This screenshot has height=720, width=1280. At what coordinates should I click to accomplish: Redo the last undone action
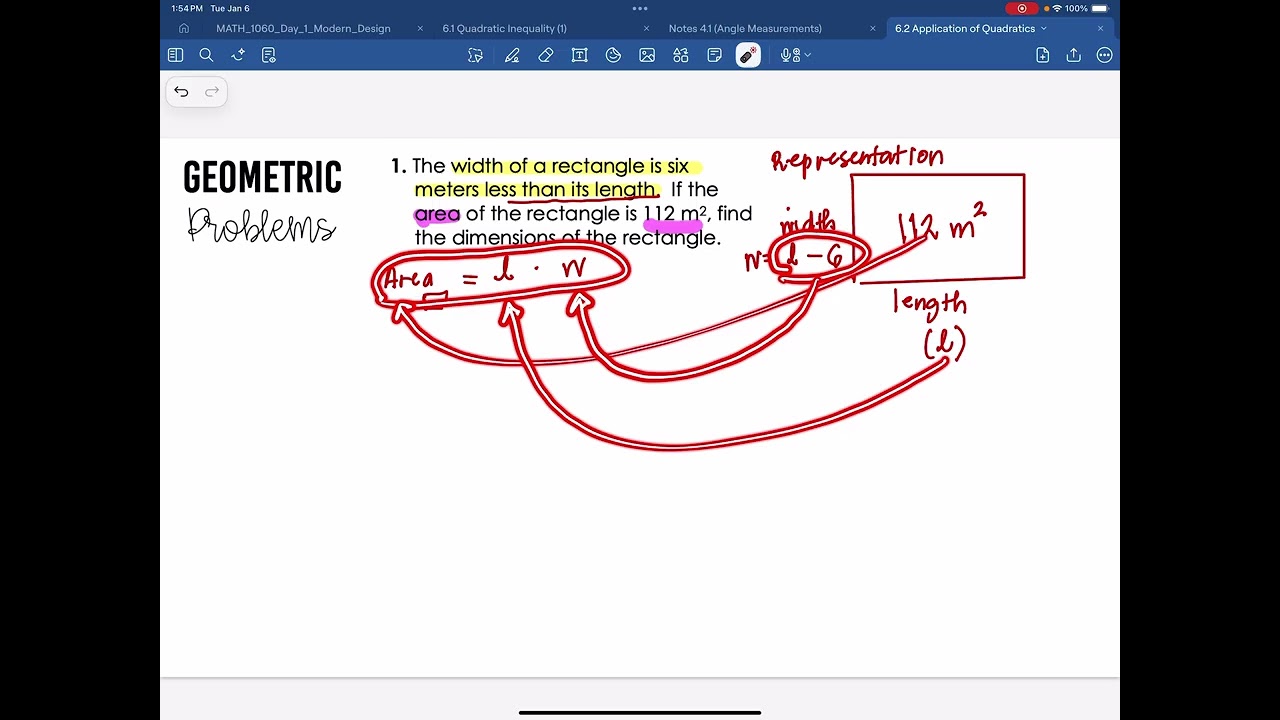point(212,92)
